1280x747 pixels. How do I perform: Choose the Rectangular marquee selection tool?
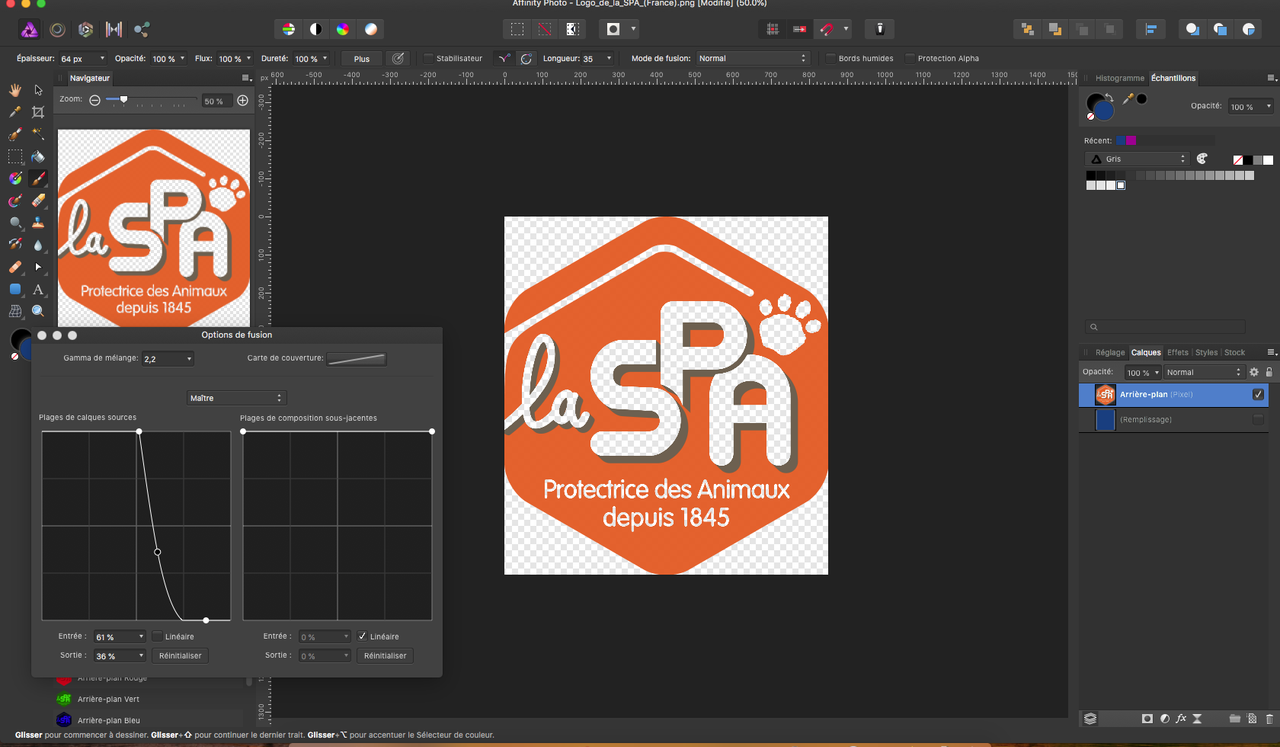pyautogui.click(x=15, y=157)
